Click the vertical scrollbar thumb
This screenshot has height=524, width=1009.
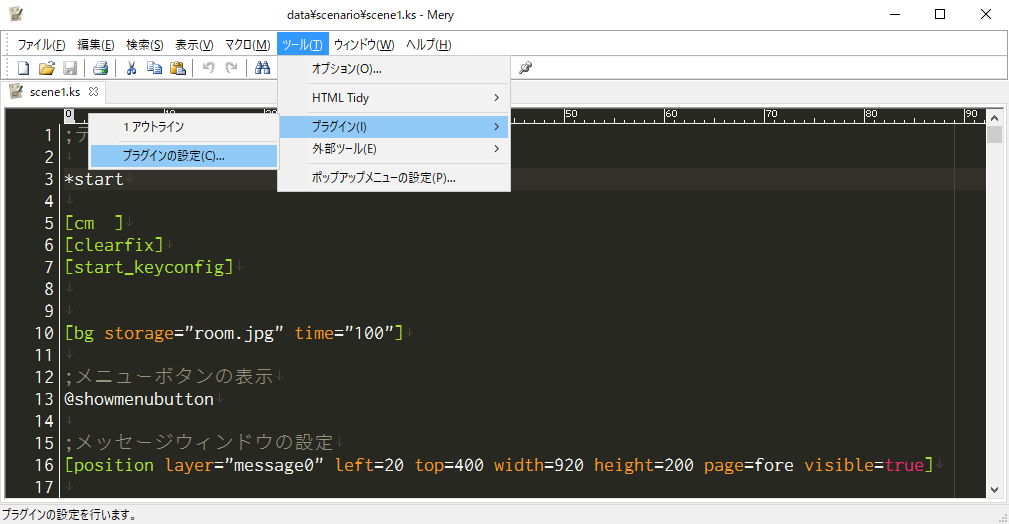pyautogui.click(x=995, y=135)
